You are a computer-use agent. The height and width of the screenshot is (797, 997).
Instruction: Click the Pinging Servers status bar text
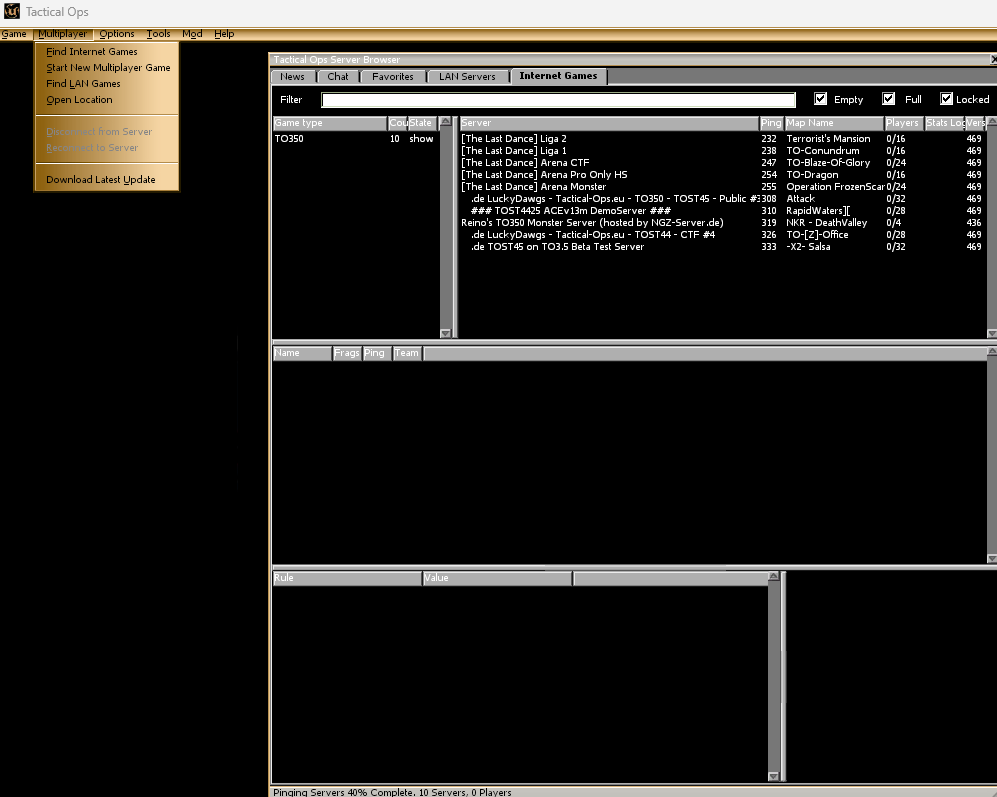392,792
